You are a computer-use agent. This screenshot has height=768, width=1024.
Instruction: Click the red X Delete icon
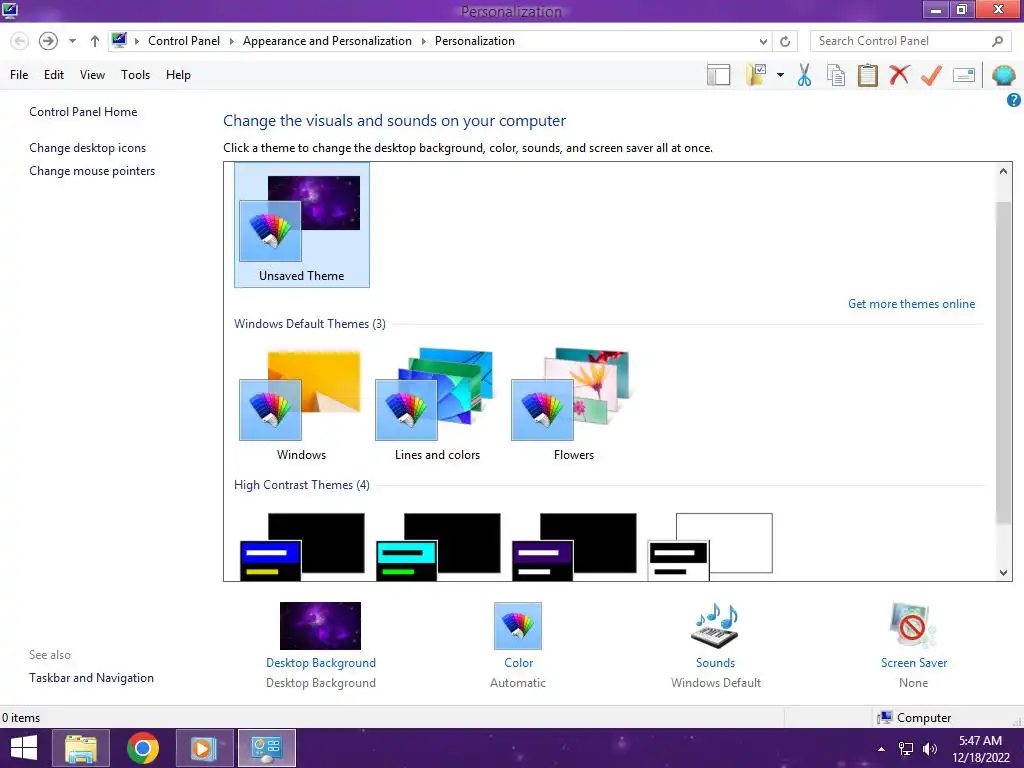click(x=899, y=75)
